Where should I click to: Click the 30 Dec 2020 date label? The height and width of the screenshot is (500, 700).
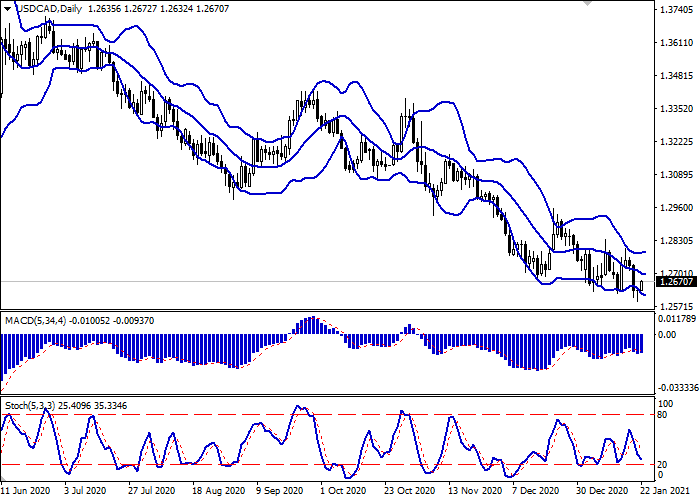(x=602, y=491)
